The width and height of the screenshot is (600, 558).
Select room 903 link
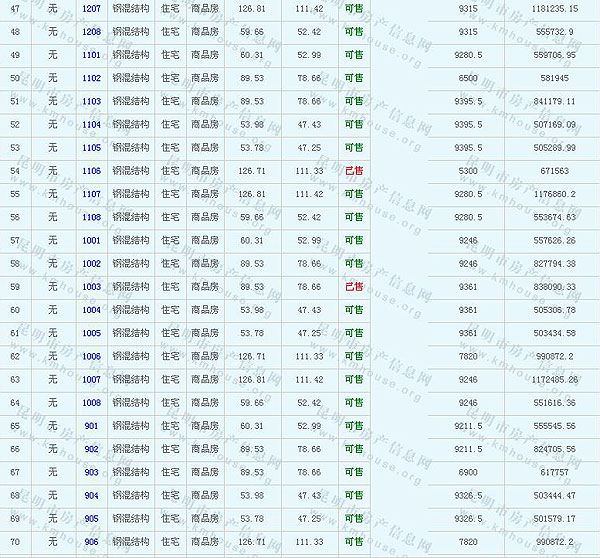click(x=91, y=472)
